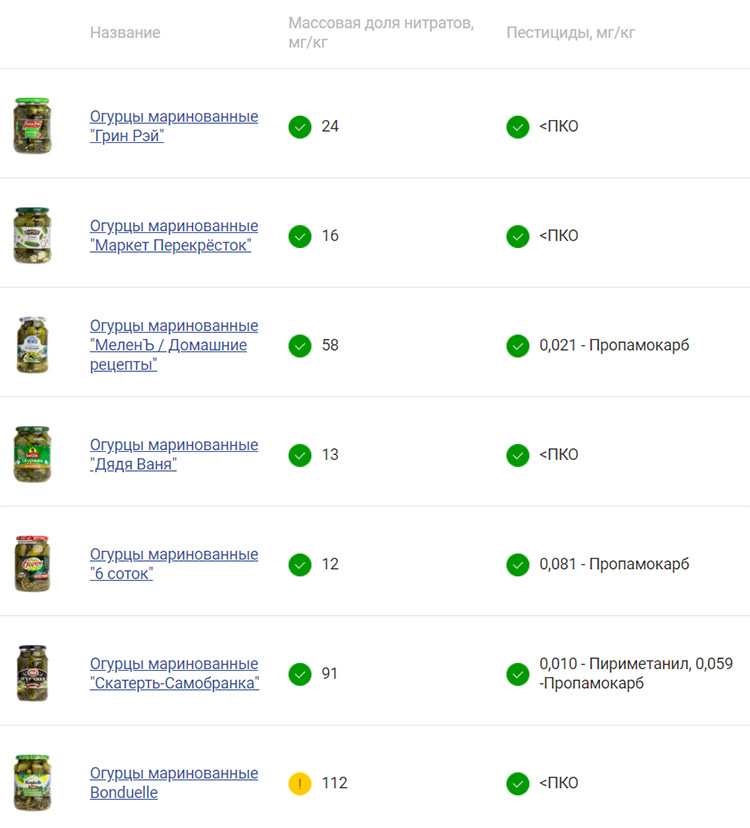Click the Маркет Перекрёсток jar image

tap(32, 236)
